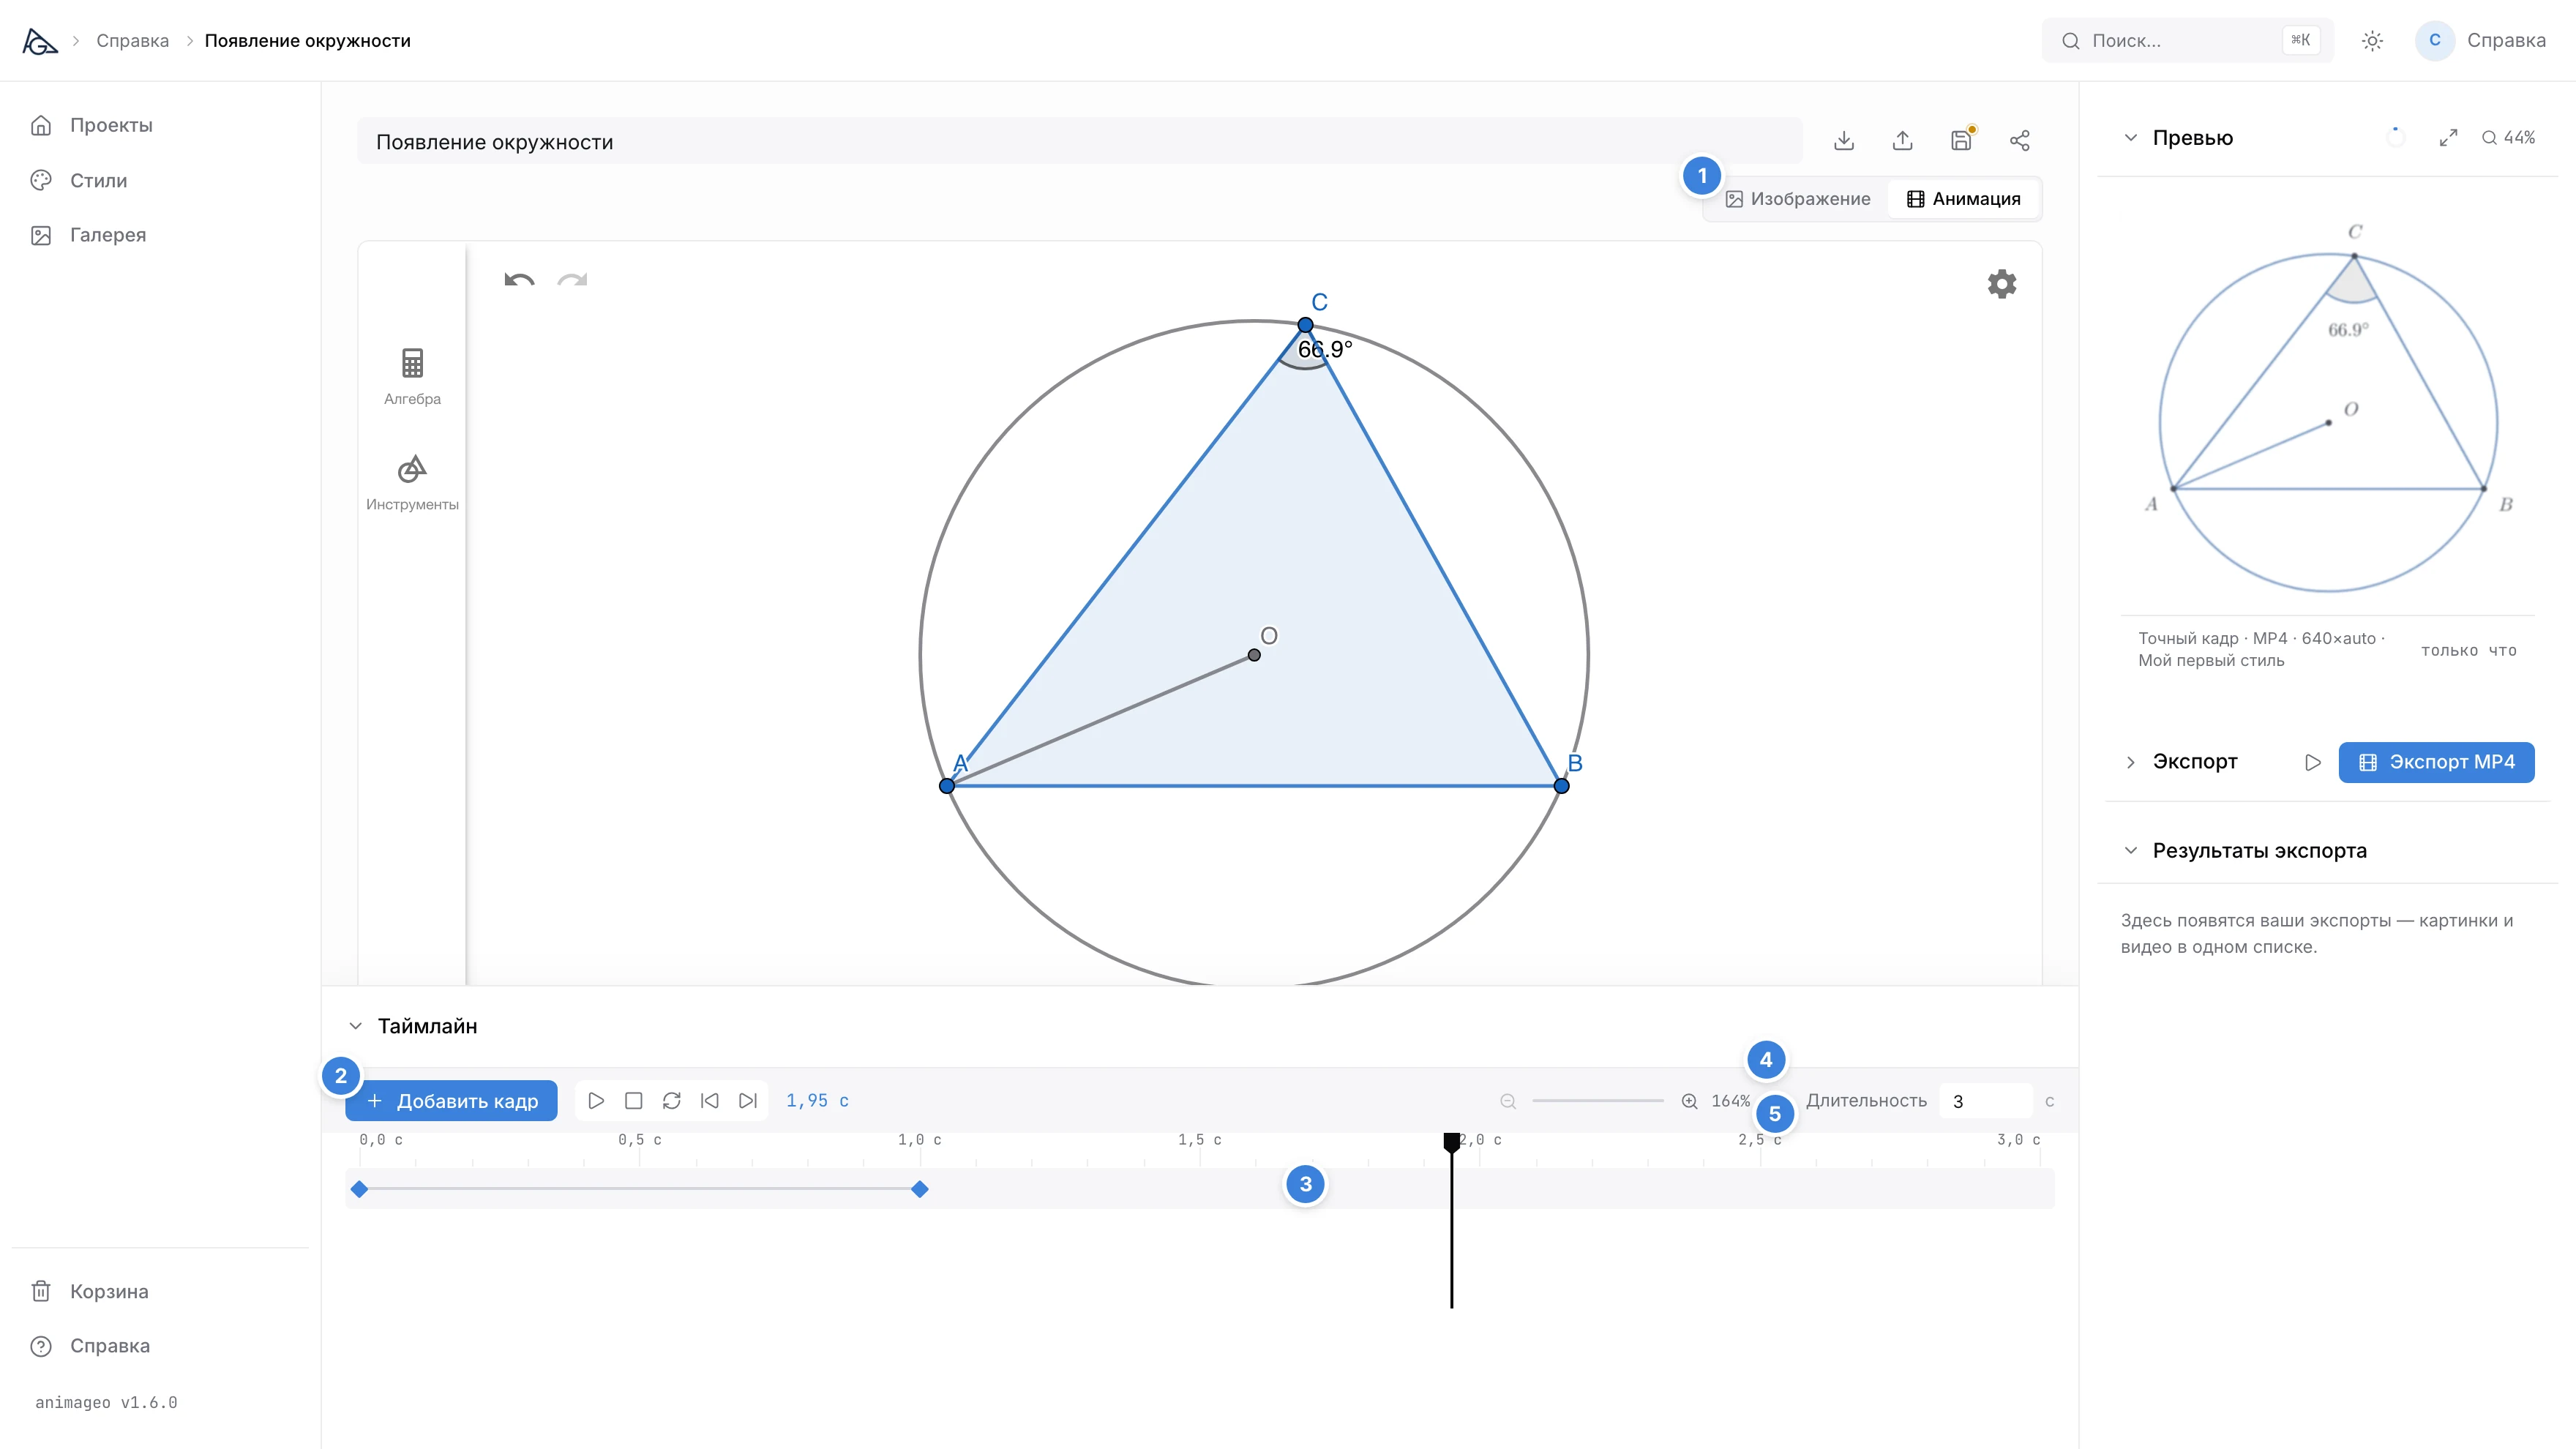The image size is (2576, 1449).
Task: Expand preview to fullscreen arrows icon
Action: click(x=2448, y=138)
